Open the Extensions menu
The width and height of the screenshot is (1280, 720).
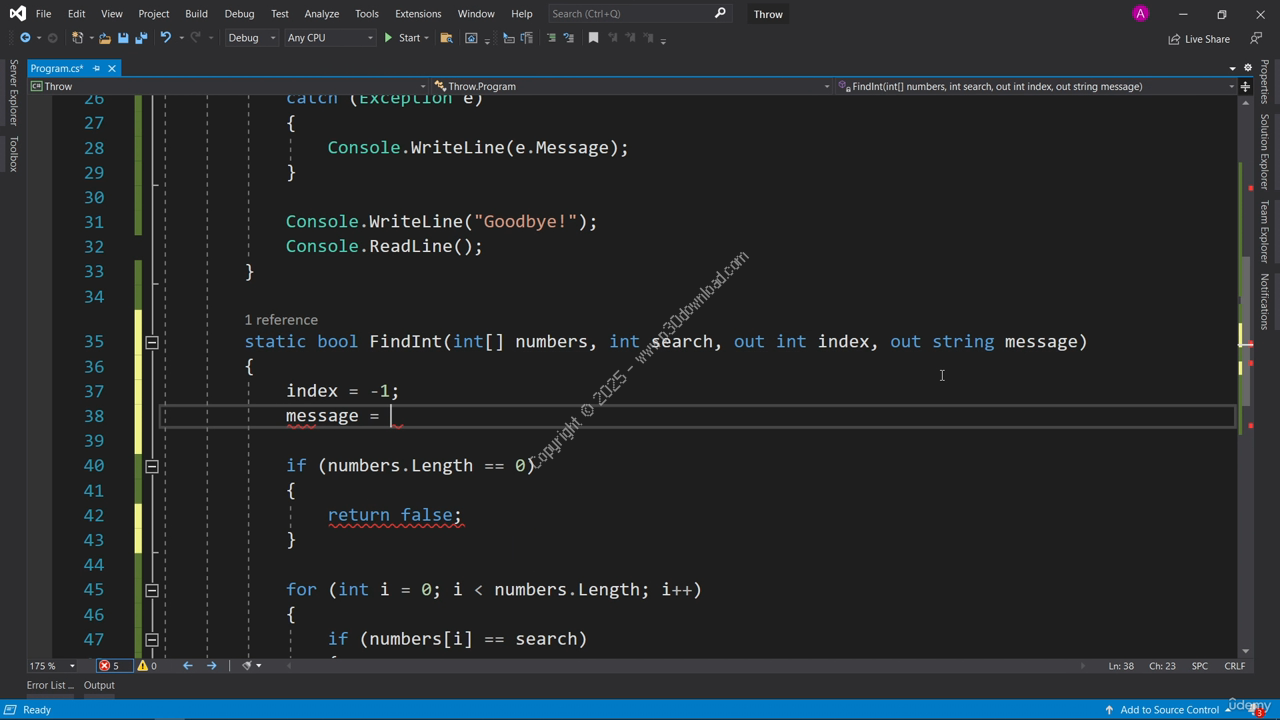418,14
